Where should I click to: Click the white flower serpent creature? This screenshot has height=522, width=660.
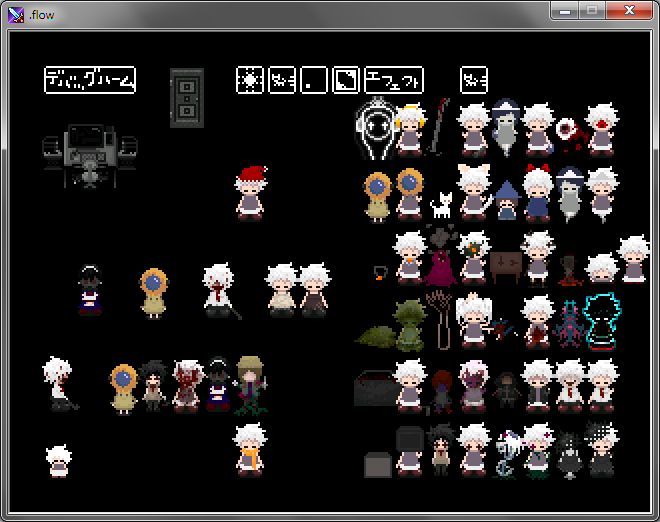[507, 455]
